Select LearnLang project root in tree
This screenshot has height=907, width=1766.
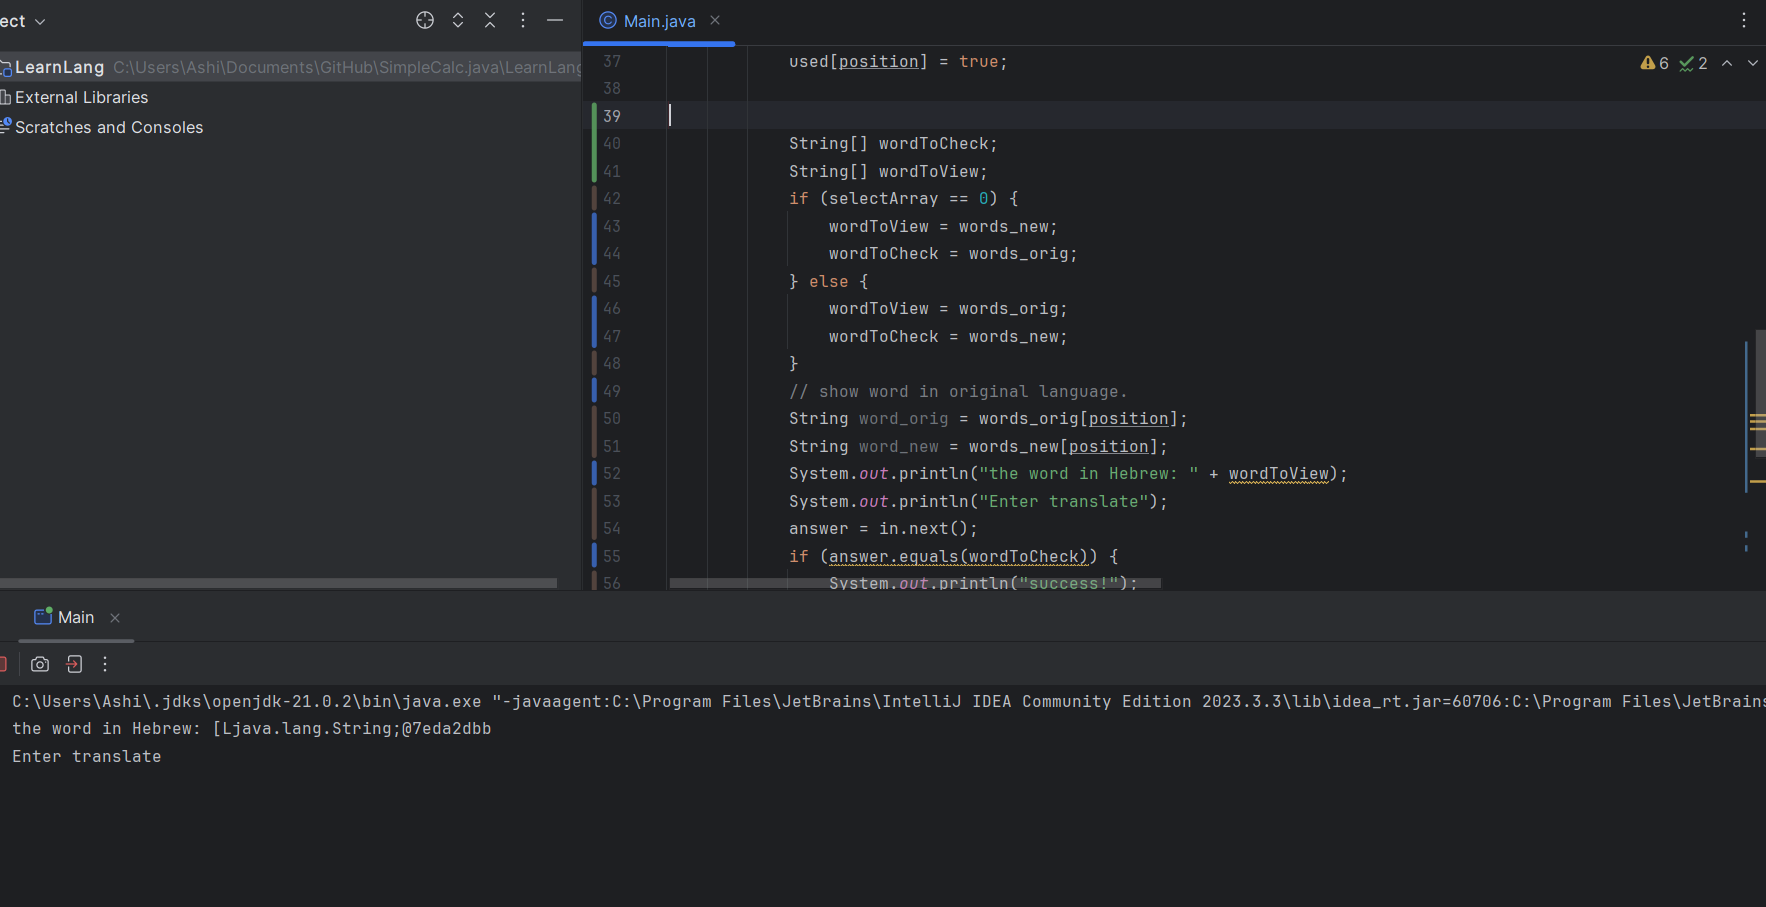click(59, 67)
